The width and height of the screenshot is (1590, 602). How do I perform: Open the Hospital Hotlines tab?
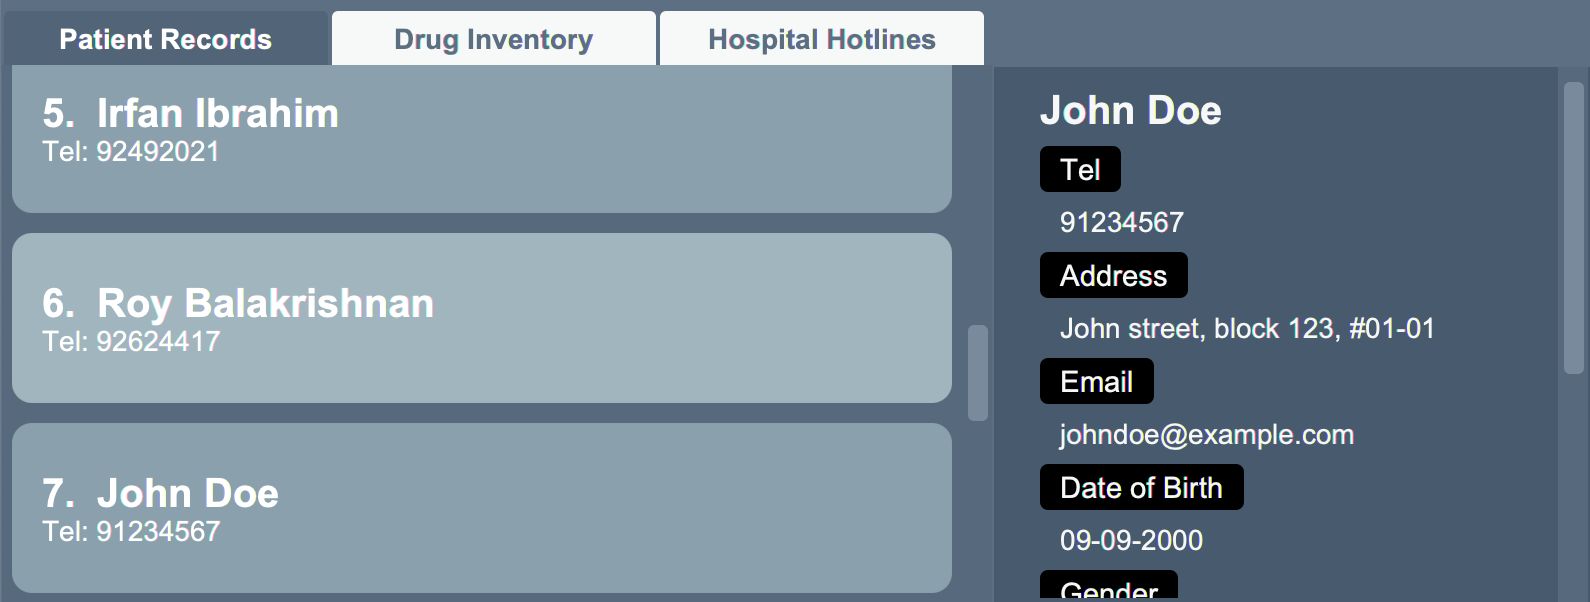pyautogui.click(x=822, y=39)
